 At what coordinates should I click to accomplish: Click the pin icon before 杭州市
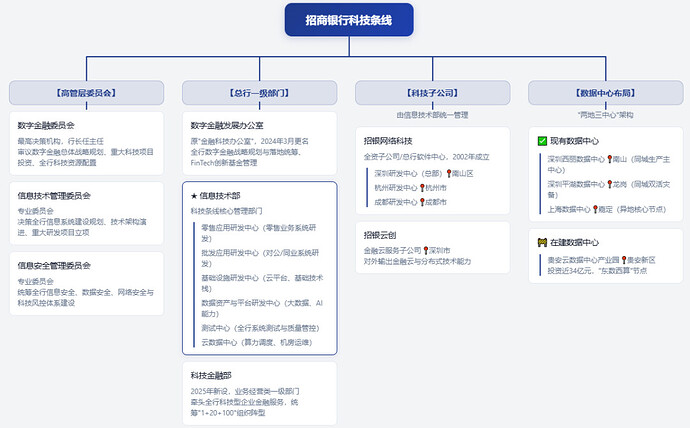tap(422, 188)
